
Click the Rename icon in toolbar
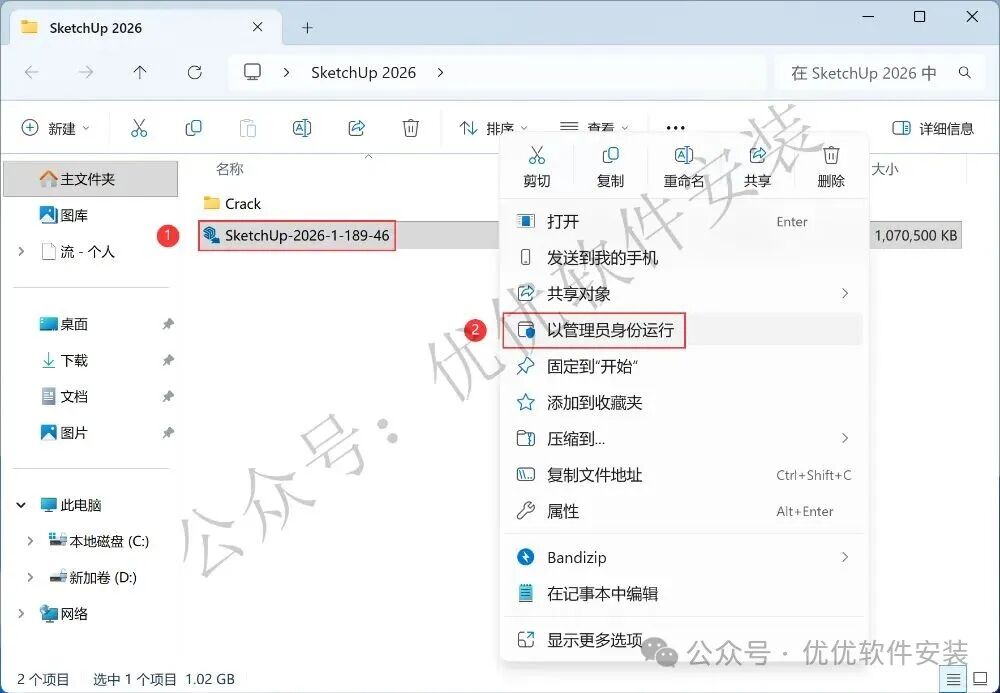(302, 128)
